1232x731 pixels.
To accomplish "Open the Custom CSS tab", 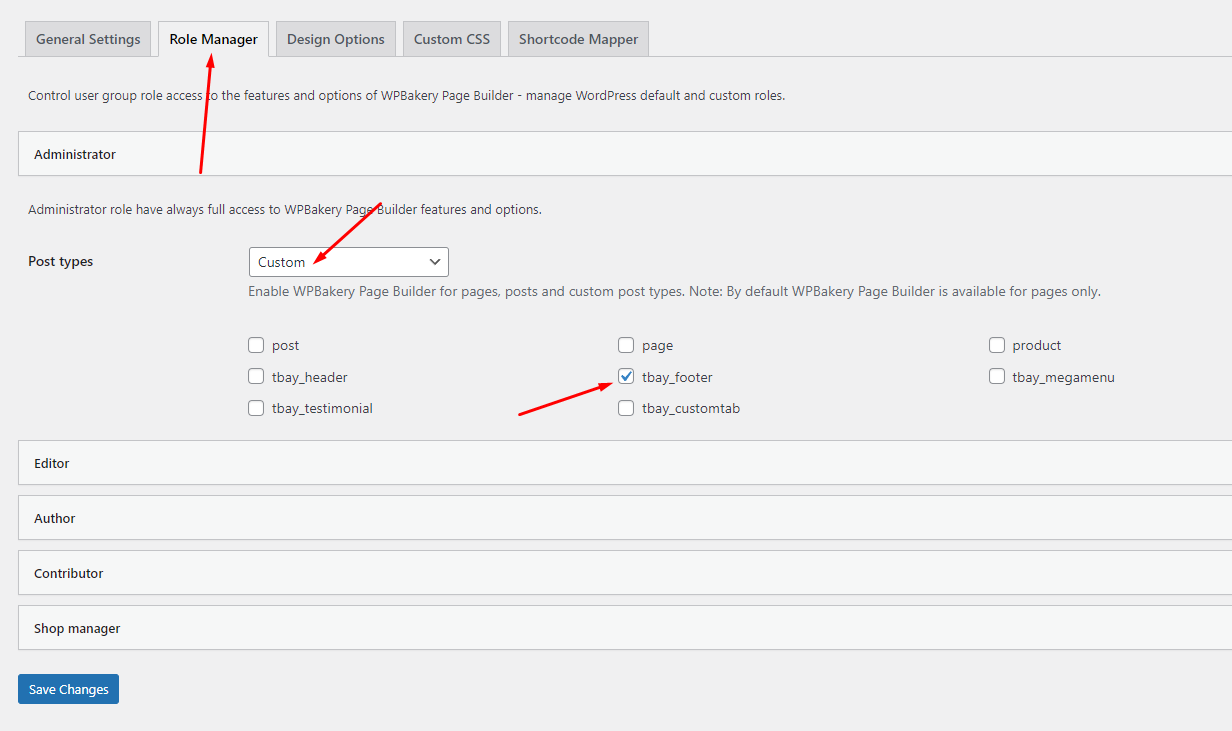I will pyautogui.click(x=452, y=39).
